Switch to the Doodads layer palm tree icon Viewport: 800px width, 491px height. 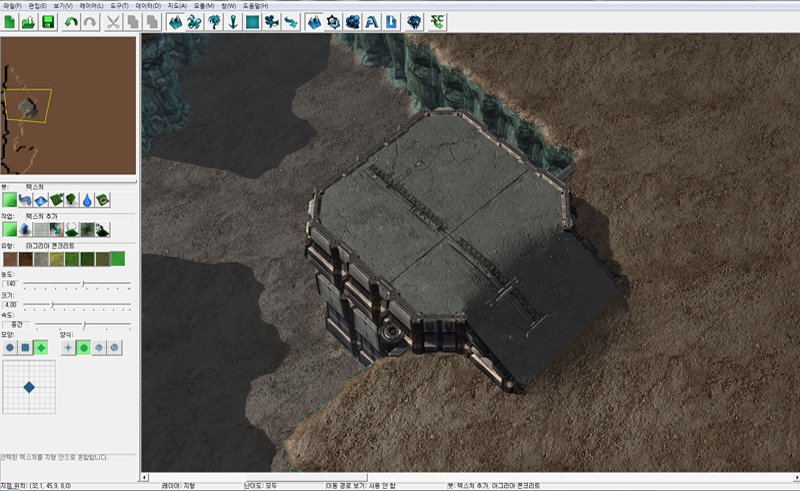pyautogui.click(x=214, y=22)
